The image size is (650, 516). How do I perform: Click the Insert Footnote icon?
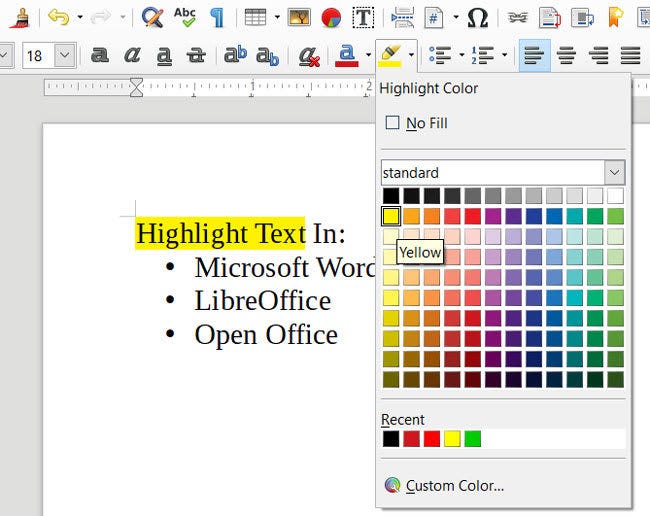point(550,17)
